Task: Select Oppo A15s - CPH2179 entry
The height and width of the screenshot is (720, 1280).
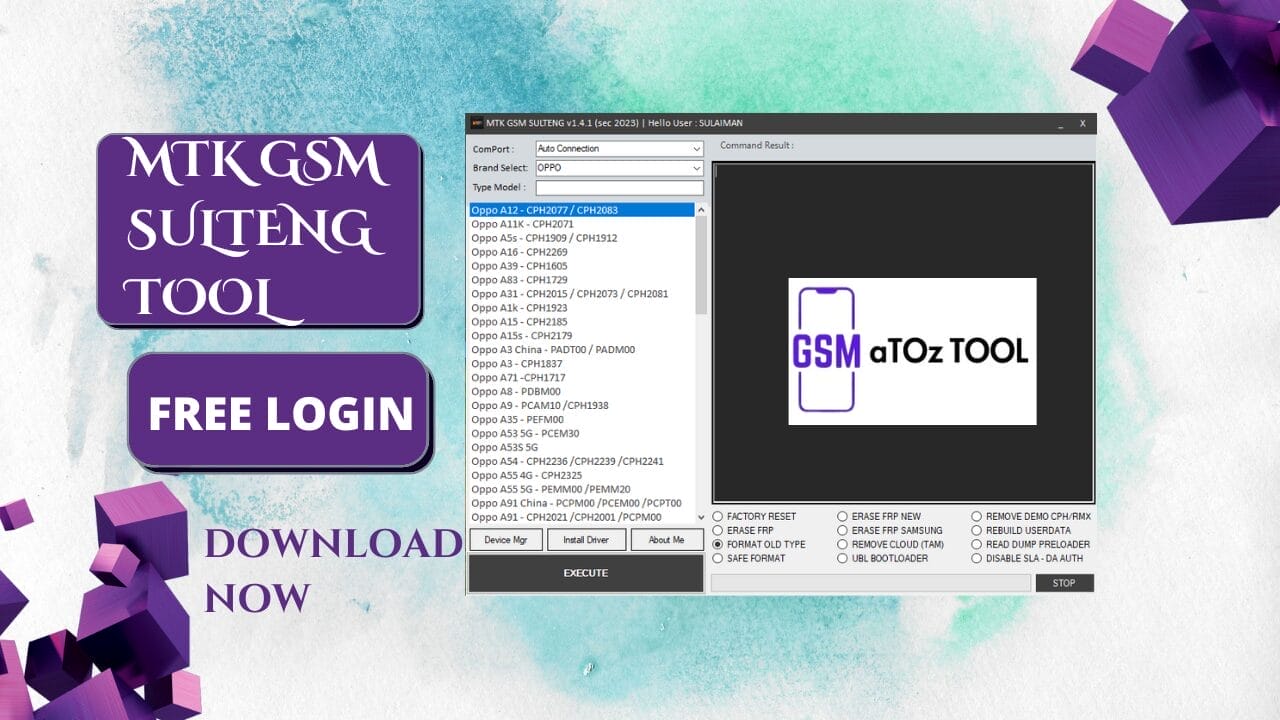Action: pyautogui.click(x=582, y=336)
